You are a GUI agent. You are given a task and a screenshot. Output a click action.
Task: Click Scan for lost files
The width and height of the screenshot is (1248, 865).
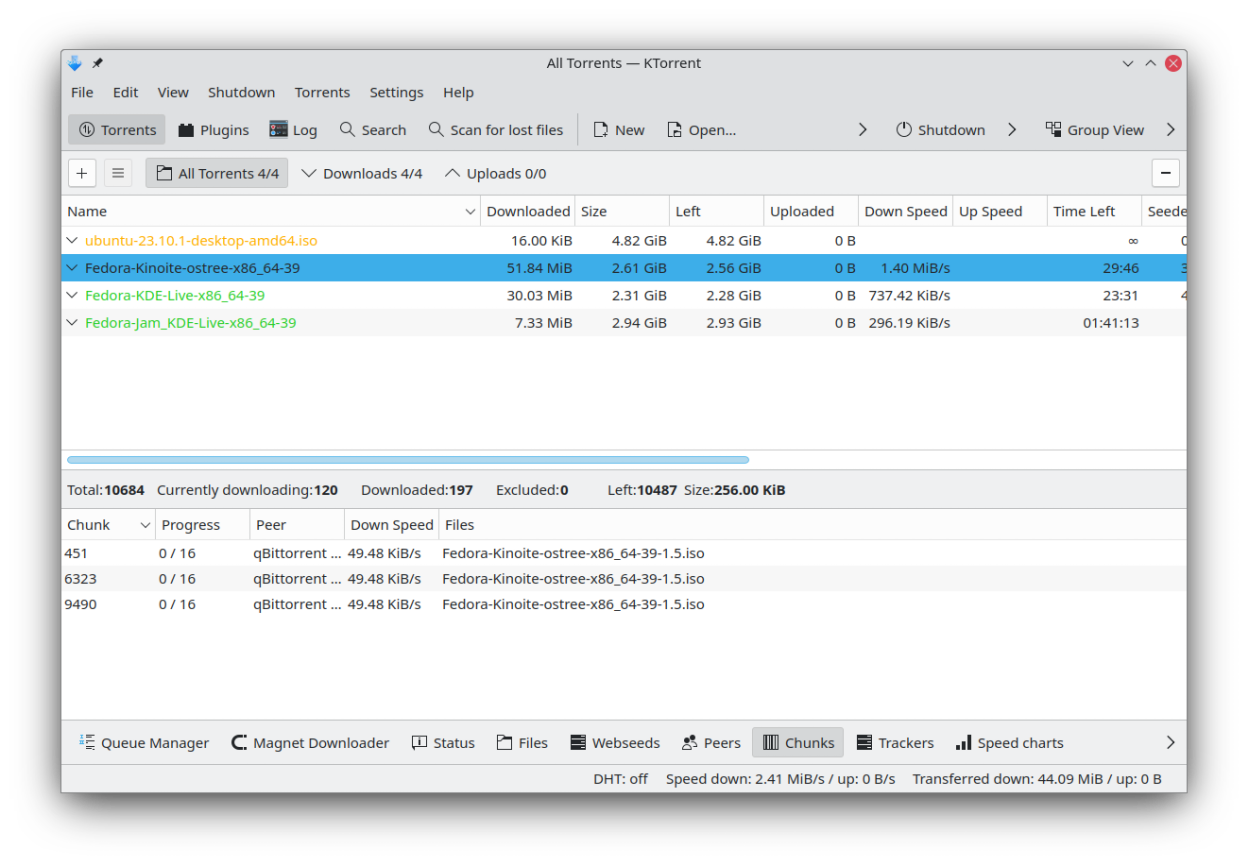pos(495,130)
